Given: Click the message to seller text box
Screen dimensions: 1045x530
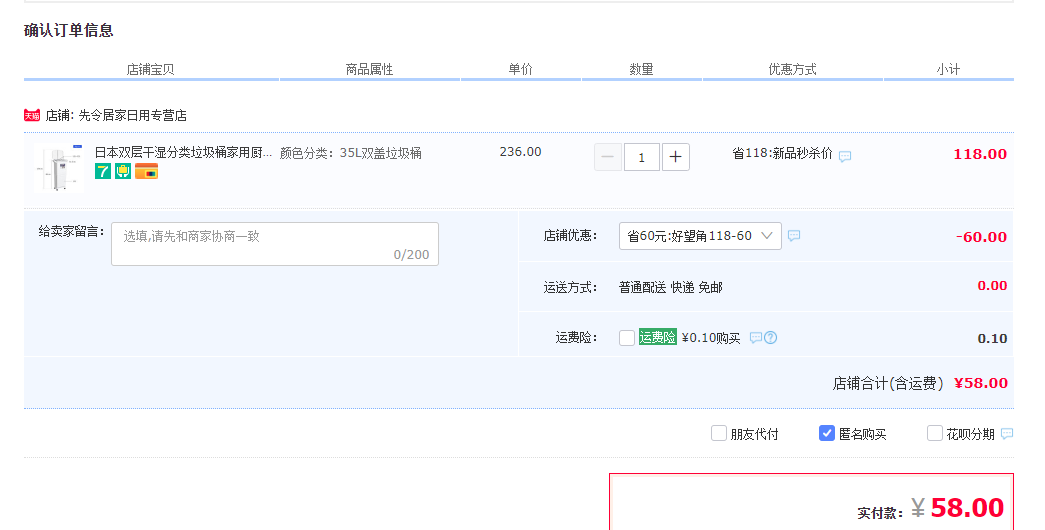Looking at the screenshot, I should (x=275, y=244).
